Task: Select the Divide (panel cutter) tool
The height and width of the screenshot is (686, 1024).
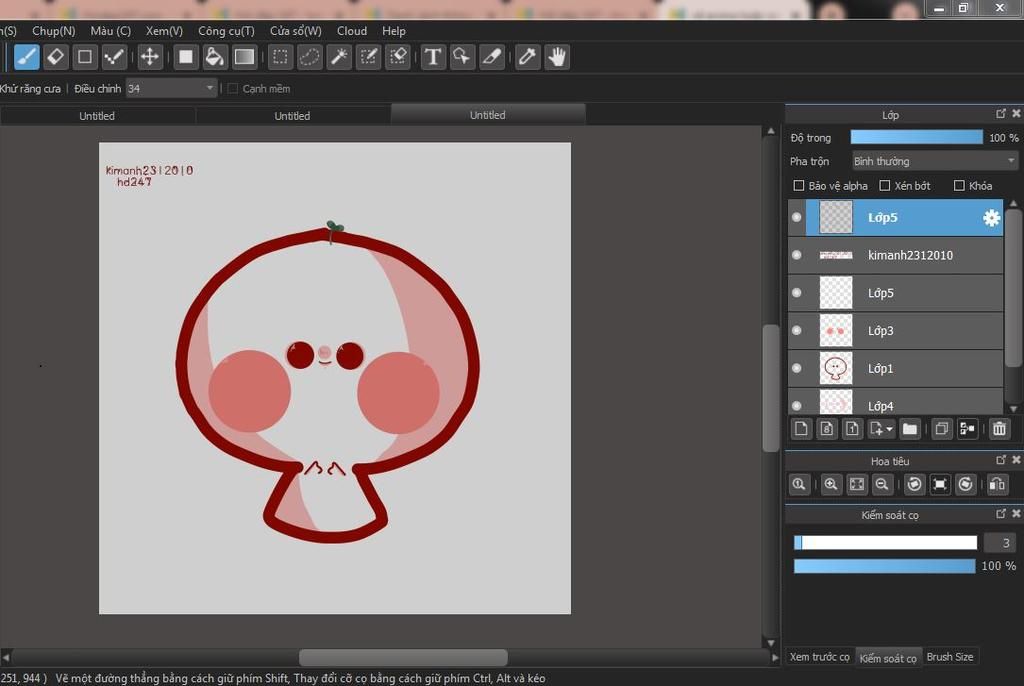Action: 491,57
